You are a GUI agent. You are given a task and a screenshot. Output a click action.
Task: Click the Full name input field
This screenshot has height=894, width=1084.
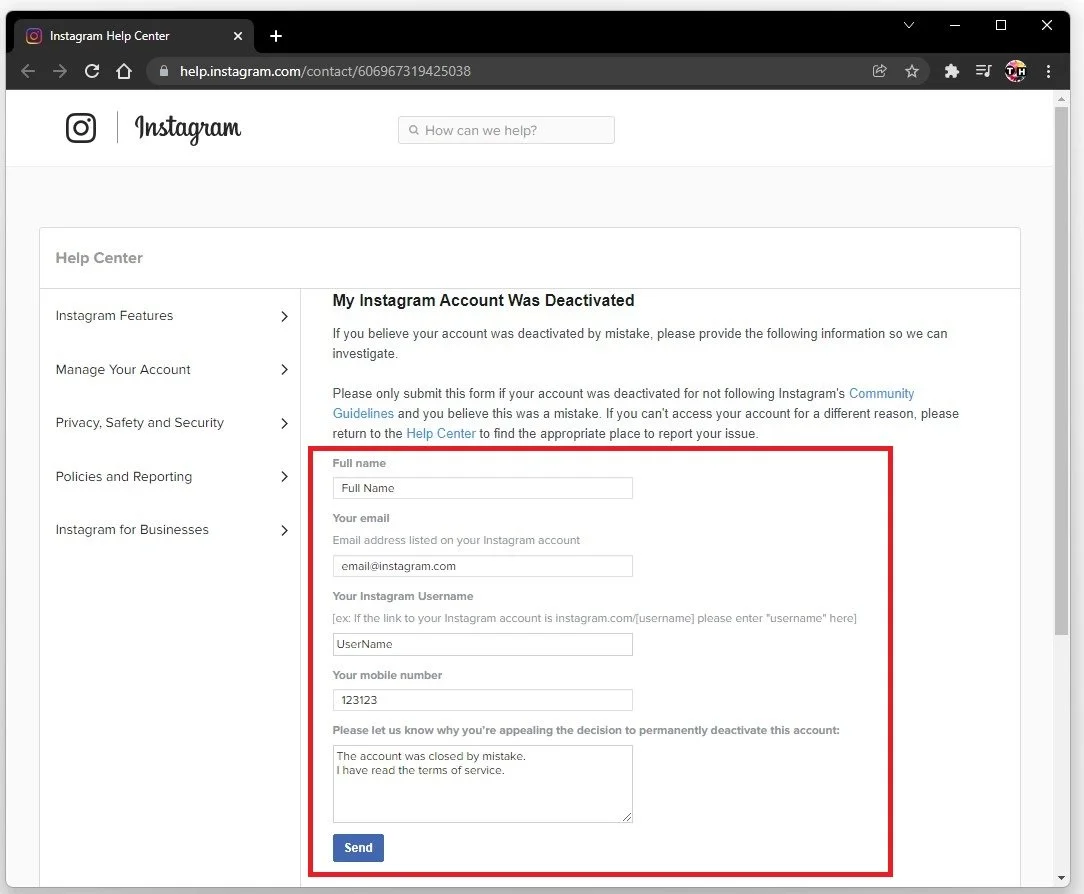pyautogui.click(x=483, y=488)
